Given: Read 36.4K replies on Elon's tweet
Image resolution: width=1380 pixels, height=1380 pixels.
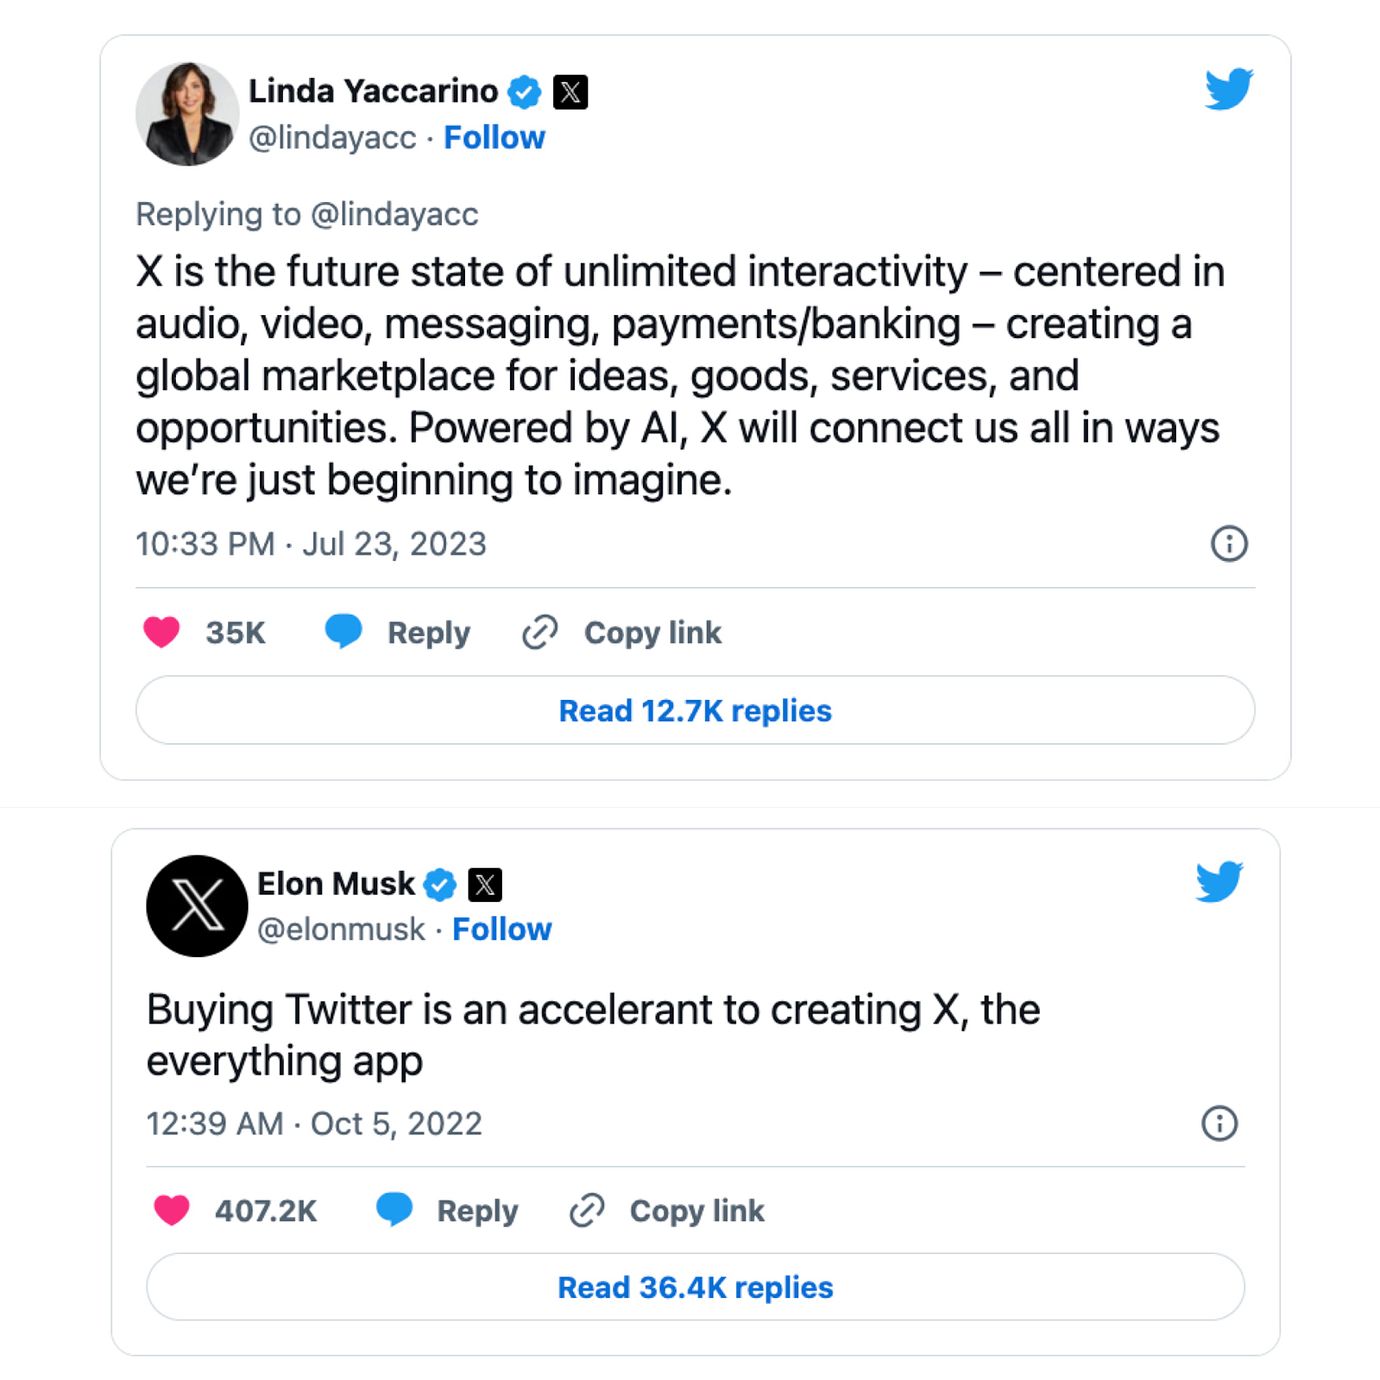Looking at the screenshot, I should [x=695, y=1287].
